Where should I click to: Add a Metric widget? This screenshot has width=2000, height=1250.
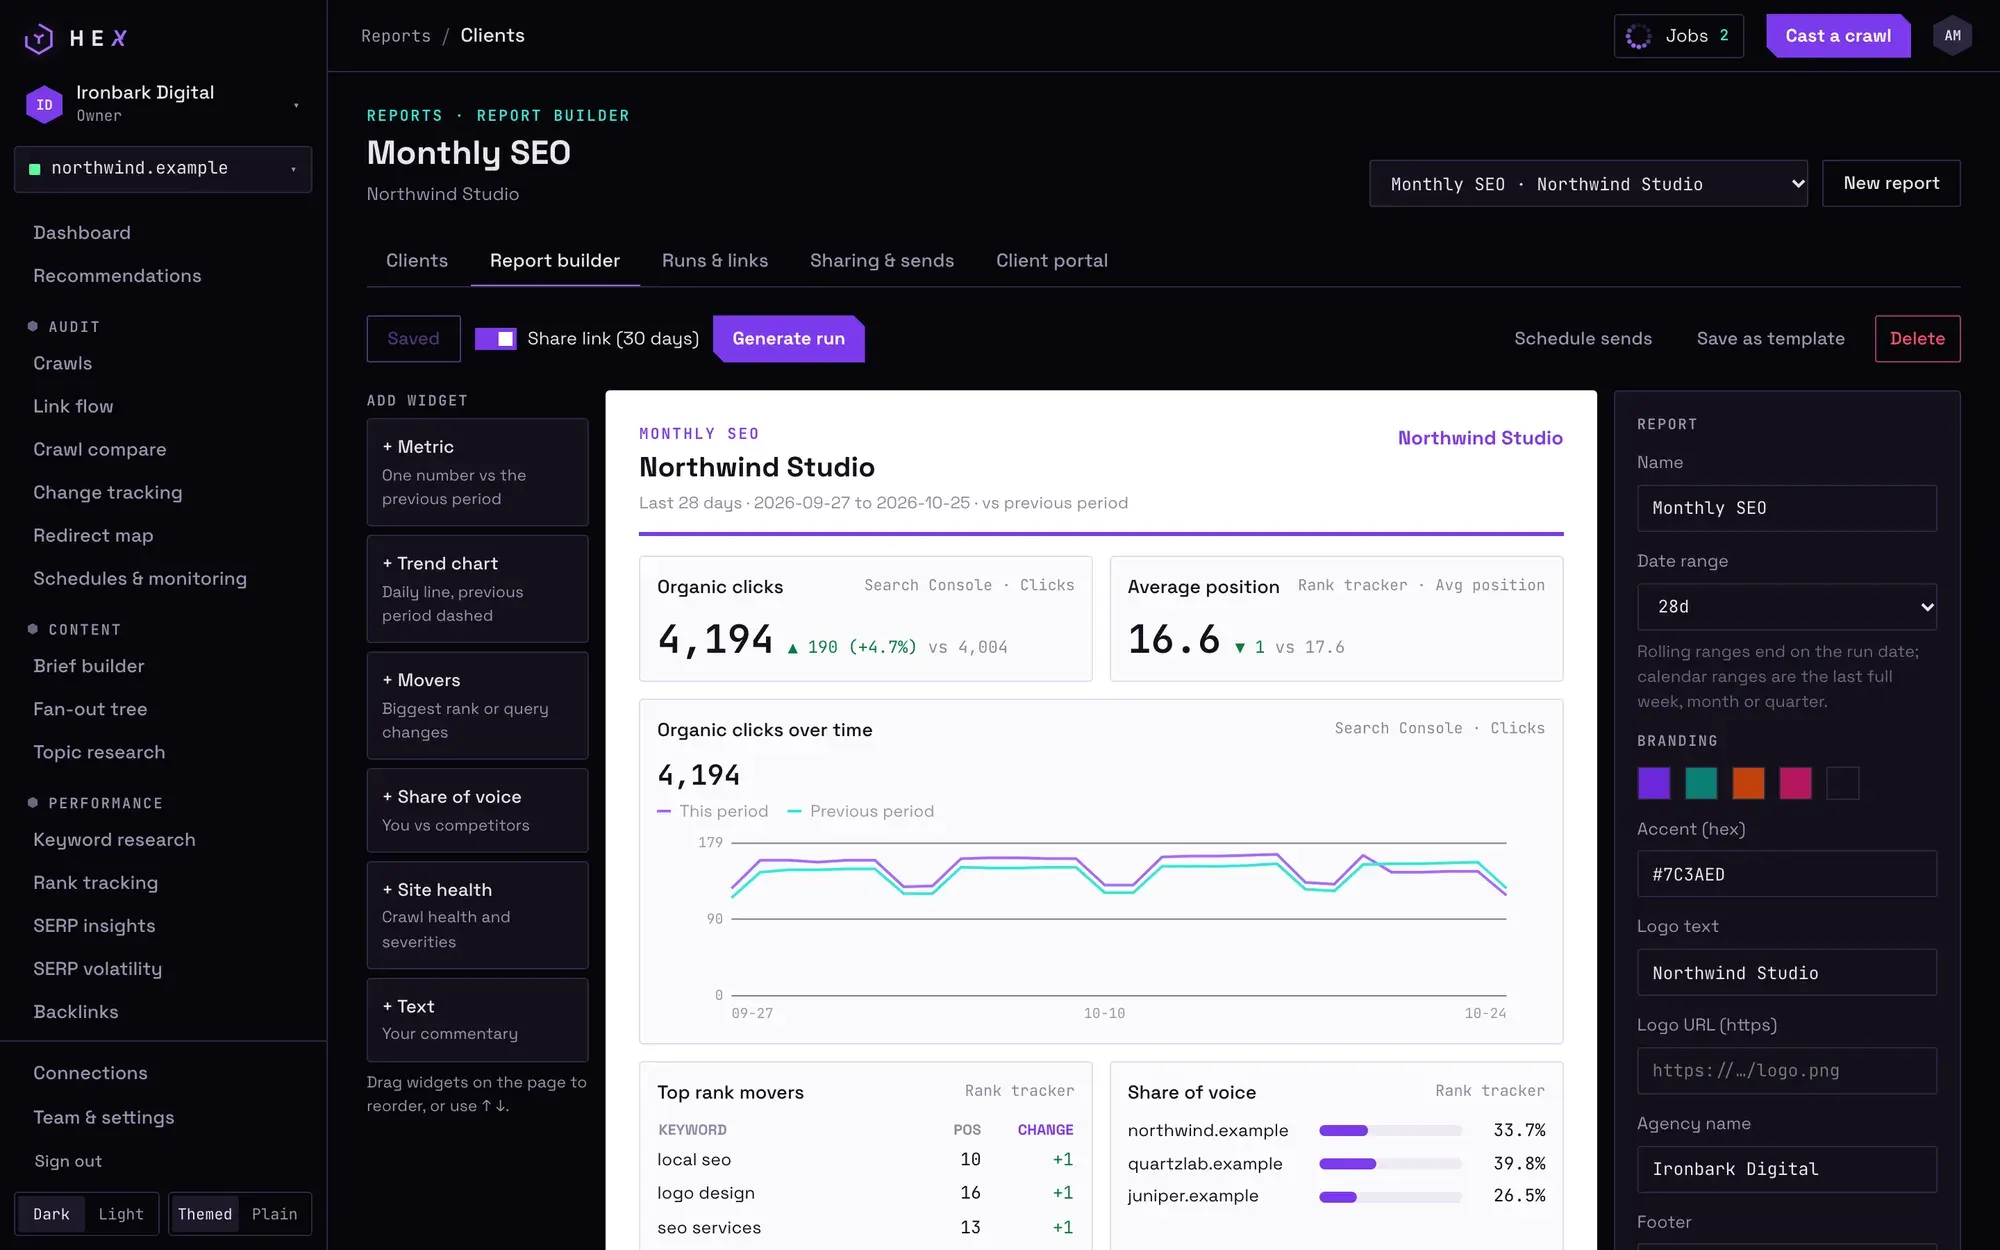click(477, 472)
